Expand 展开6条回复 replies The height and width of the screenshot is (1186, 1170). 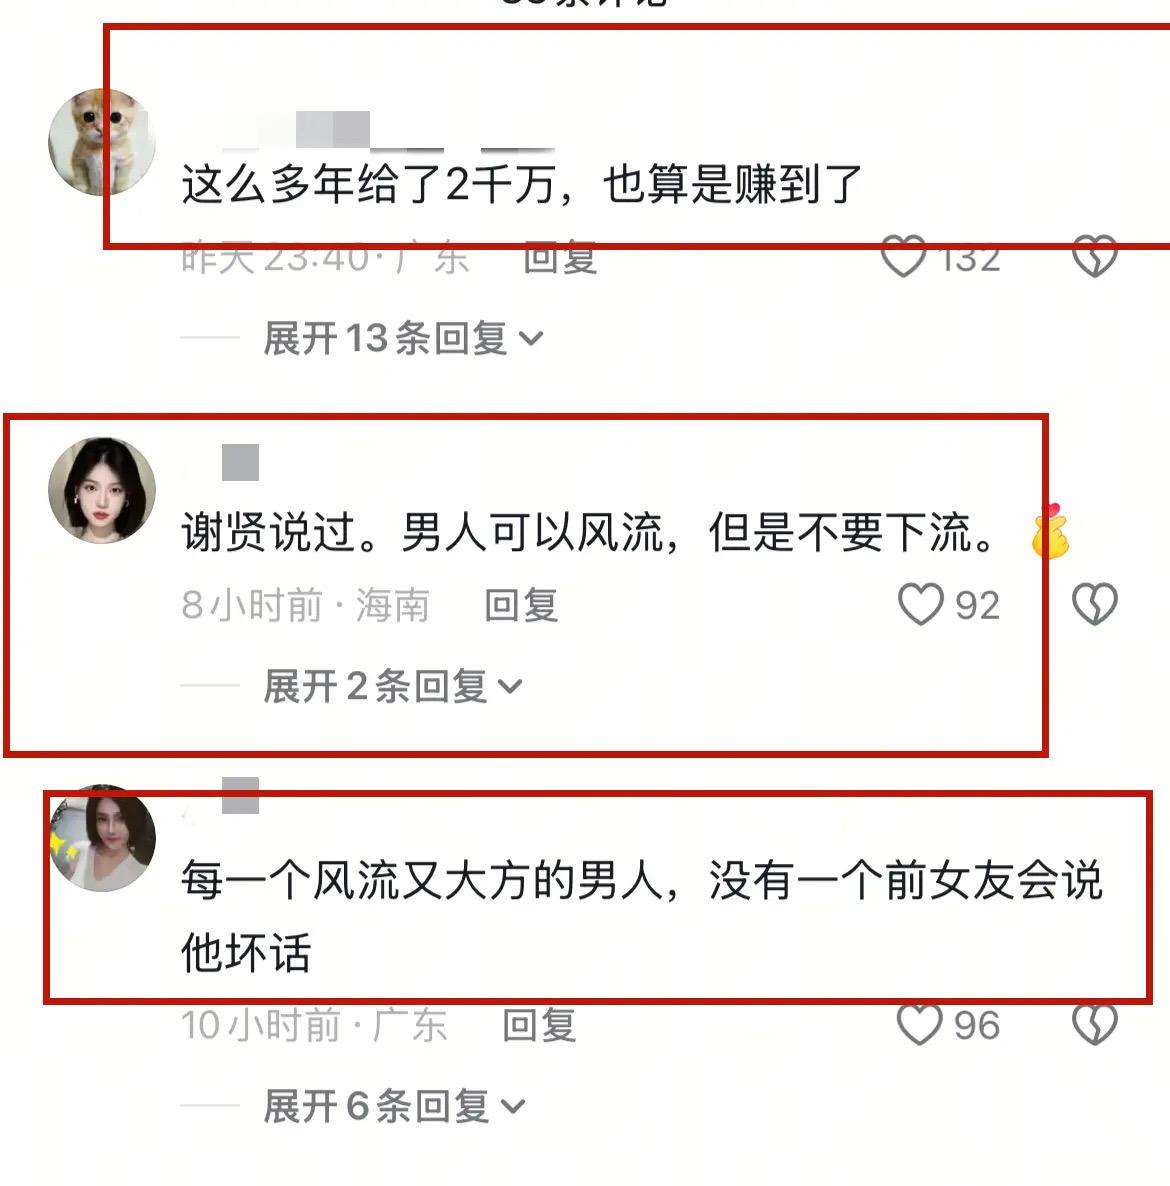(x=394, y=1107)
